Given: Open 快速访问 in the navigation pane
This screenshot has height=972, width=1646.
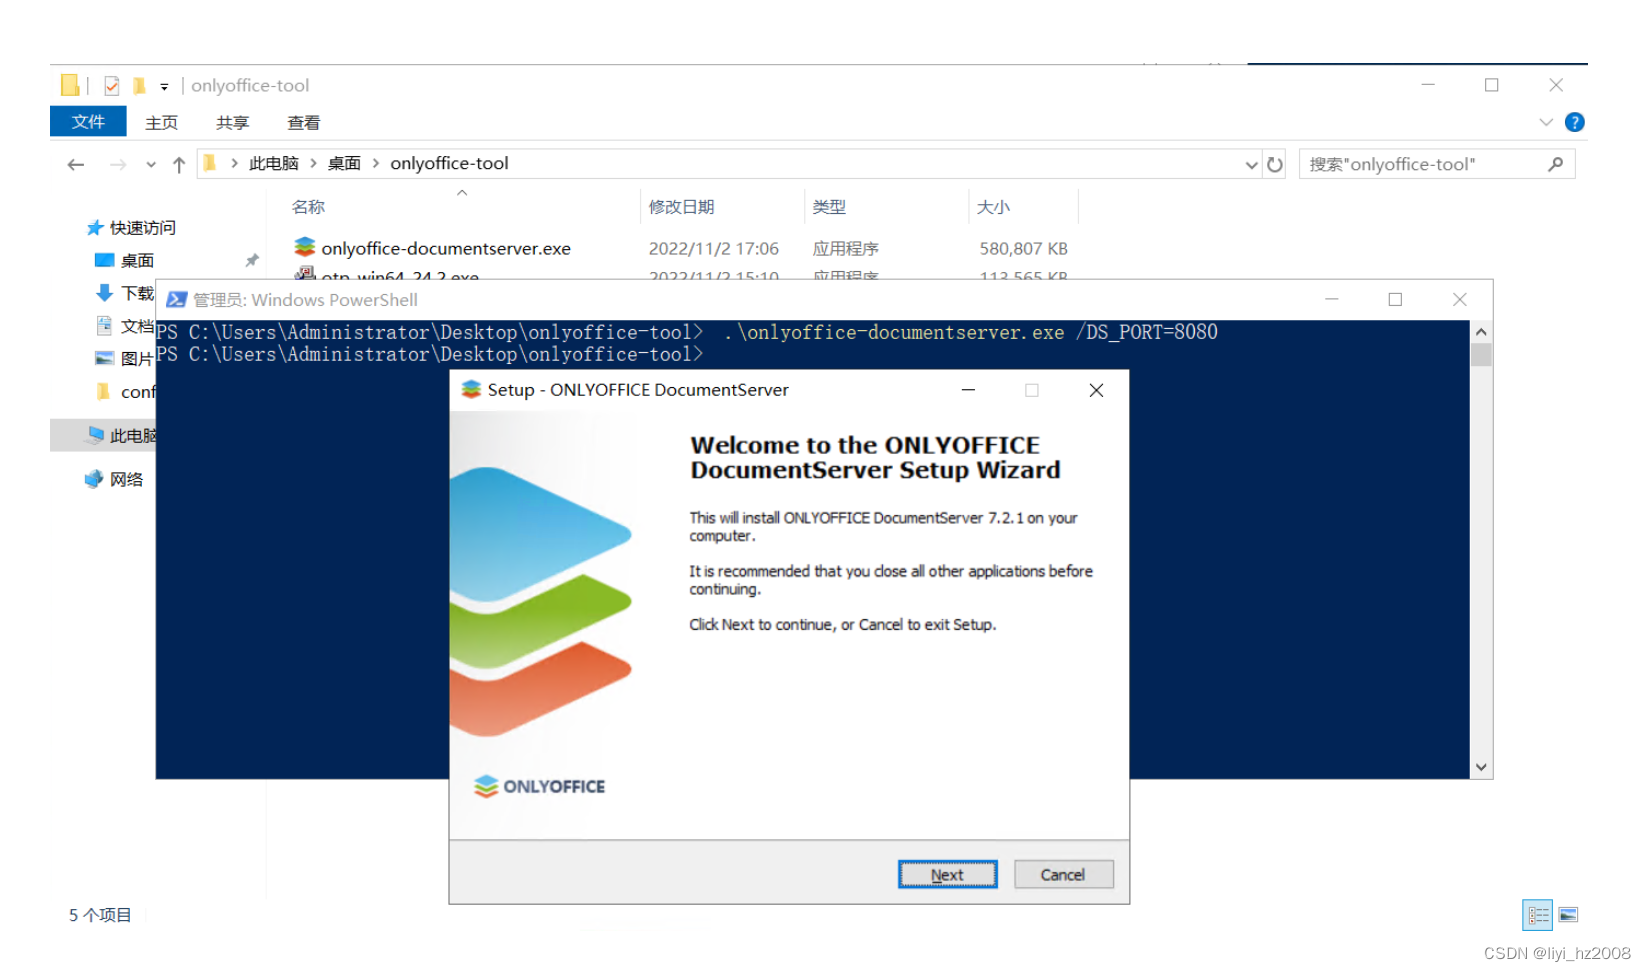Looking at the screenshot, I should (x=142, y=228).
